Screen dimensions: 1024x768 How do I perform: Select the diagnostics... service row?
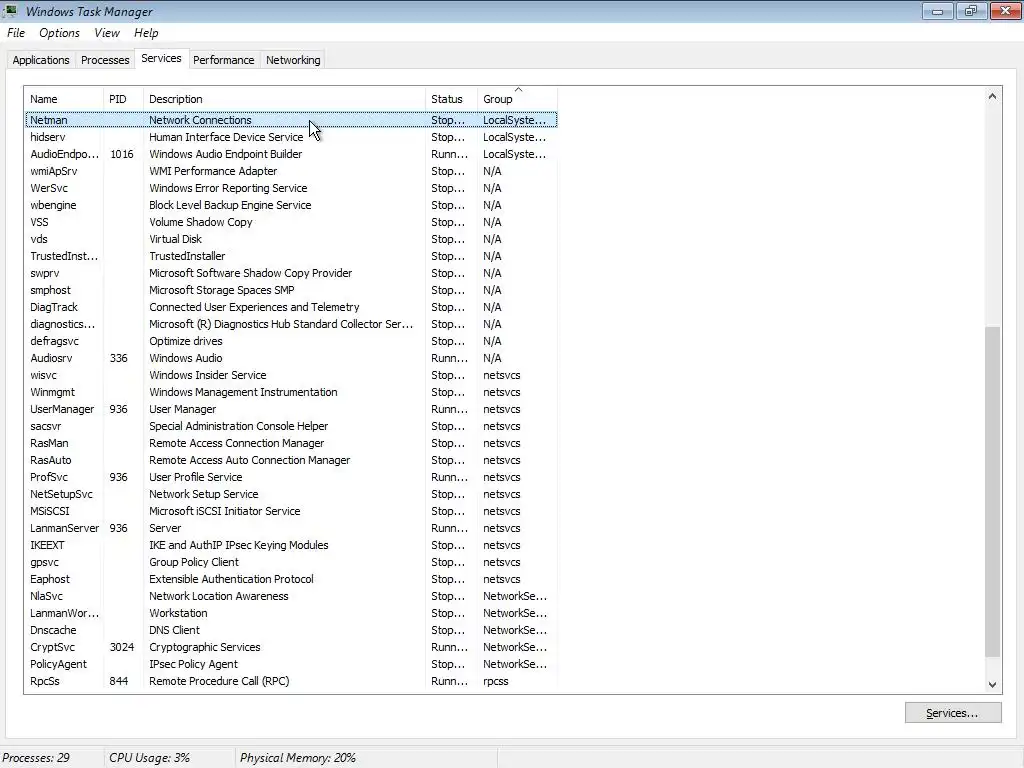(291, 324)
